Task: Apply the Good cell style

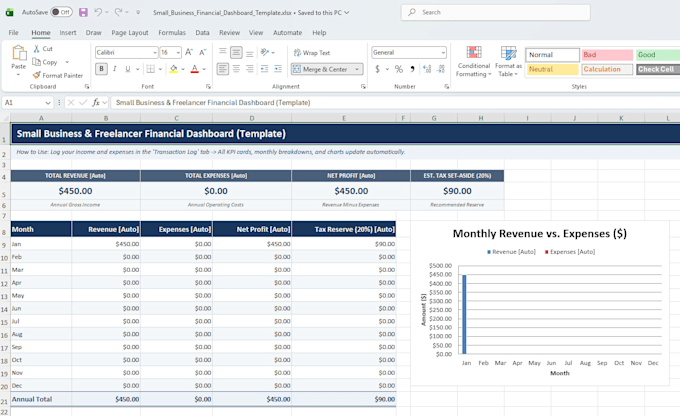Action: coord(658,55)
